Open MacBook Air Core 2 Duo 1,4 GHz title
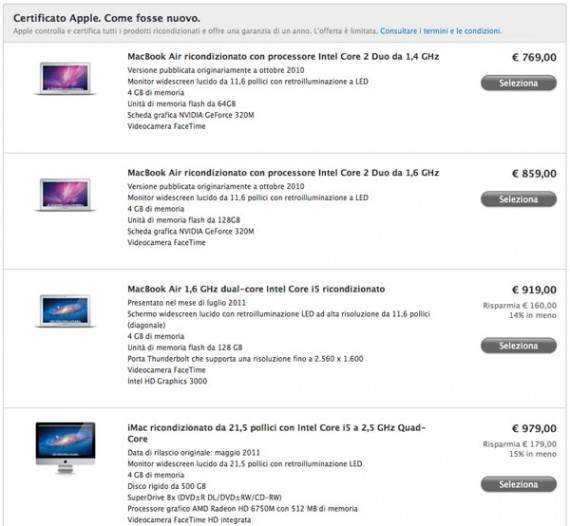The height and width of the screenshot is (526, 570). tap(283, 57)
